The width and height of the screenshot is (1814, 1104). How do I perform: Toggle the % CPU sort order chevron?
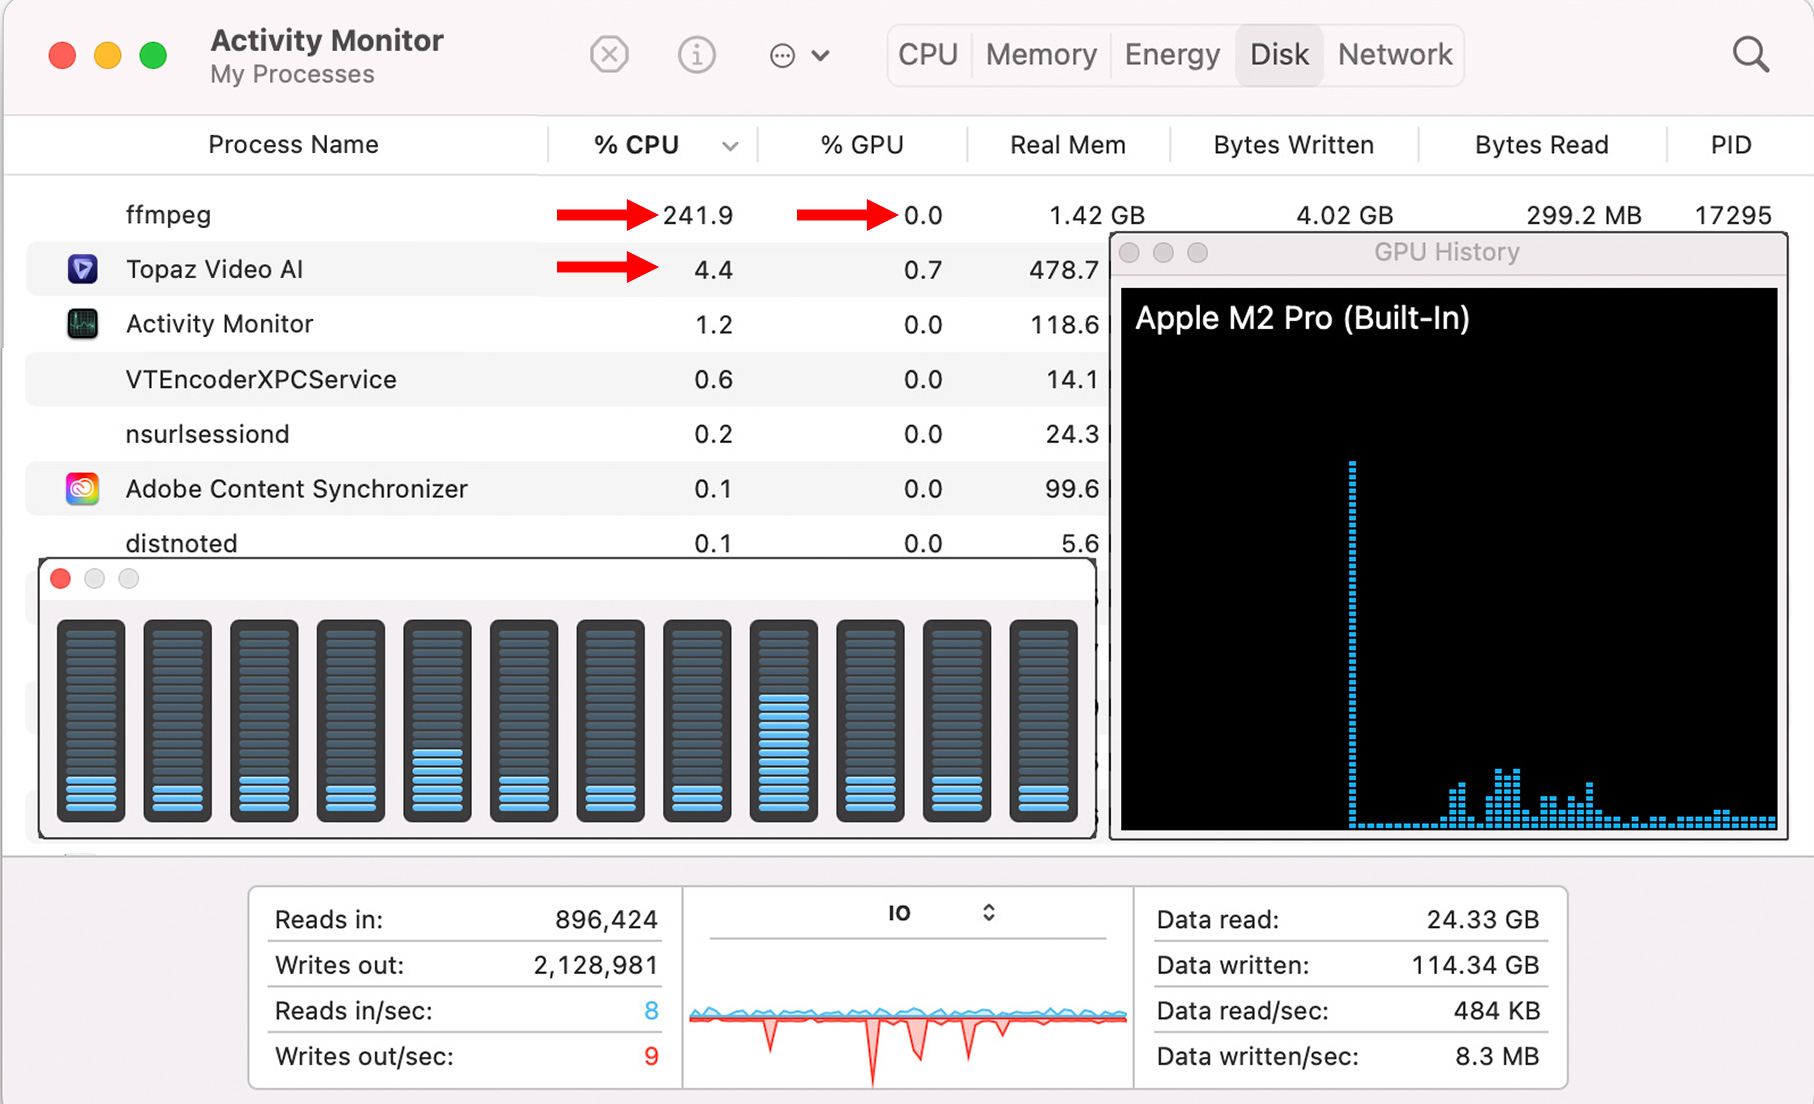(x=730, y=146)
